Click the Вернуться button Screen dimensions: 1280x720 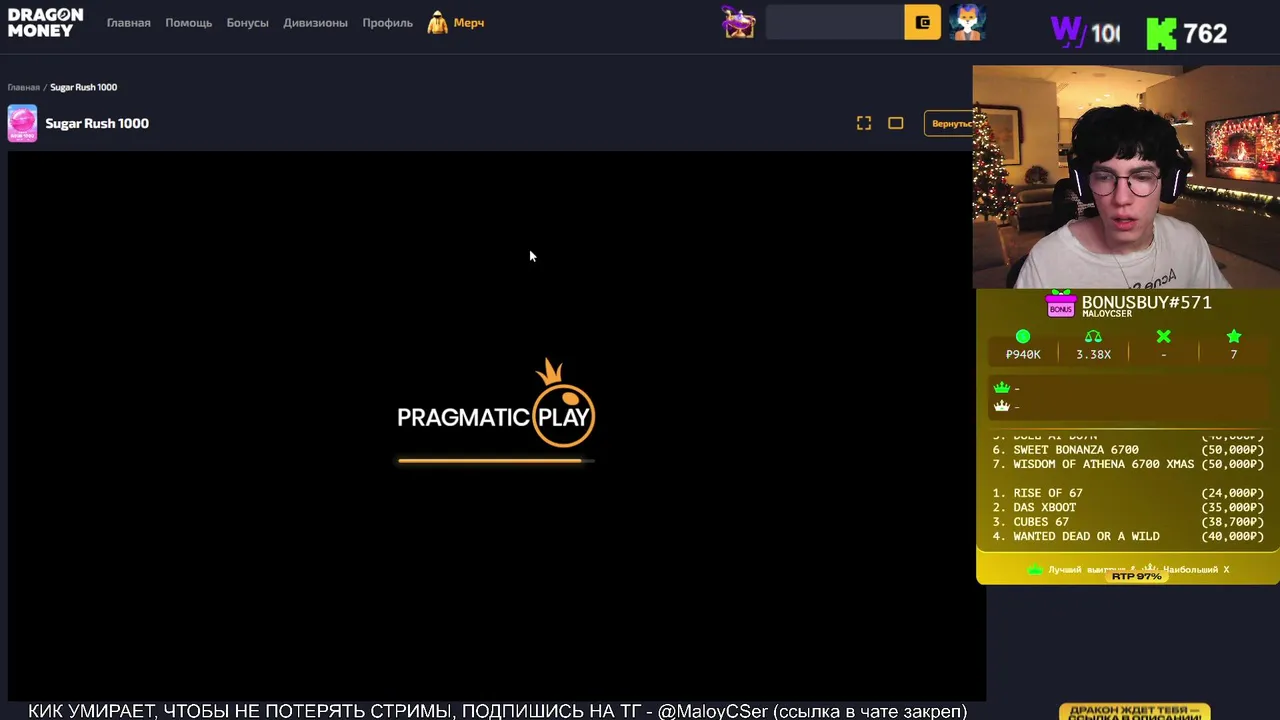949,123
